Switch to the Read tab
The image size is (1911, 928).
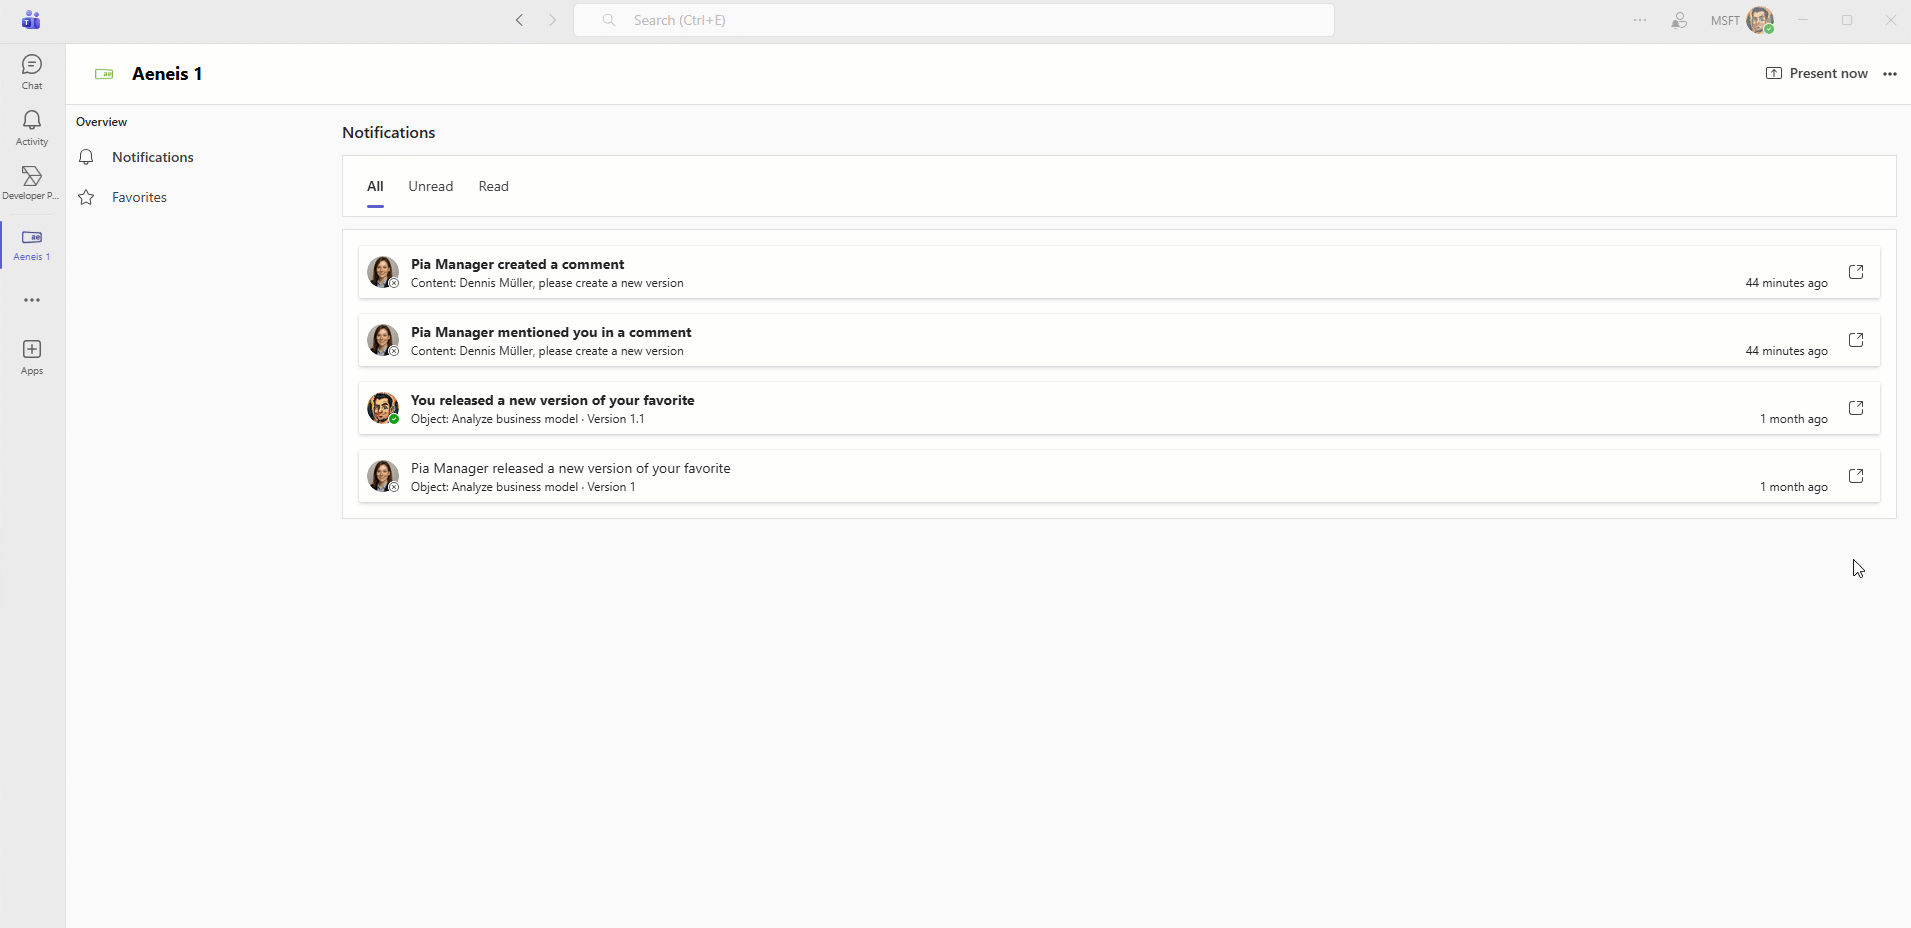click(x=493, y=187)
